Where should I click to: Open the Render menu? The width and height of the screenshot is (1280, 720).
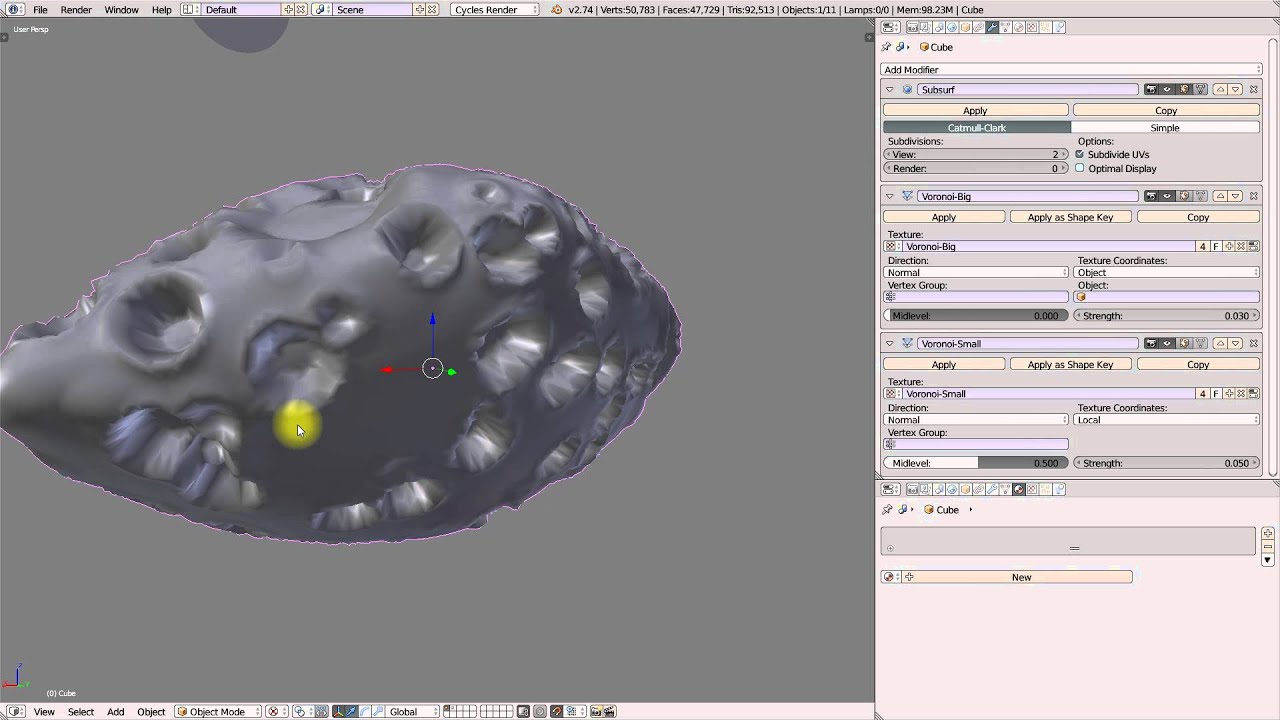76,9
